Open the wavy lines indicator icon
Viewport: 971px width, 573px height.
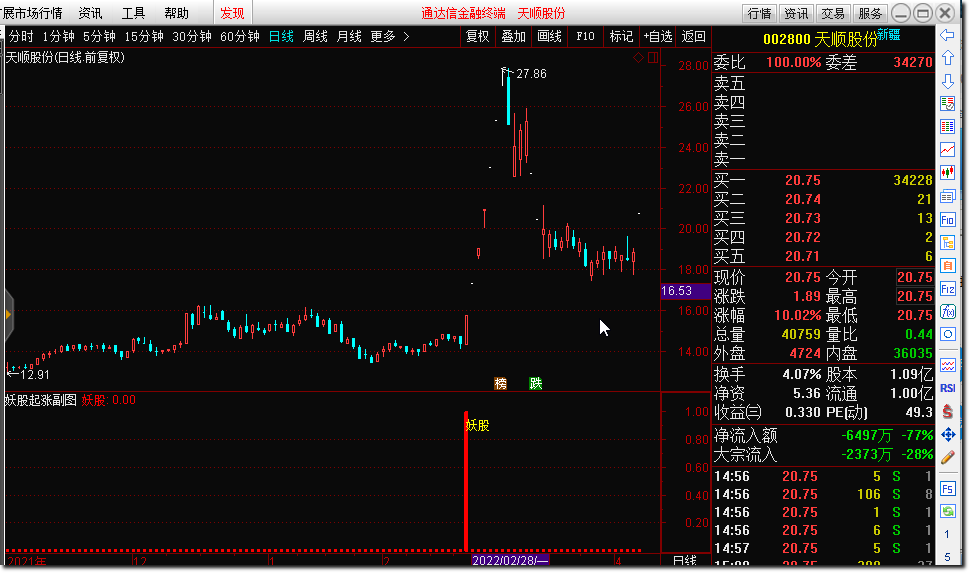947,365
